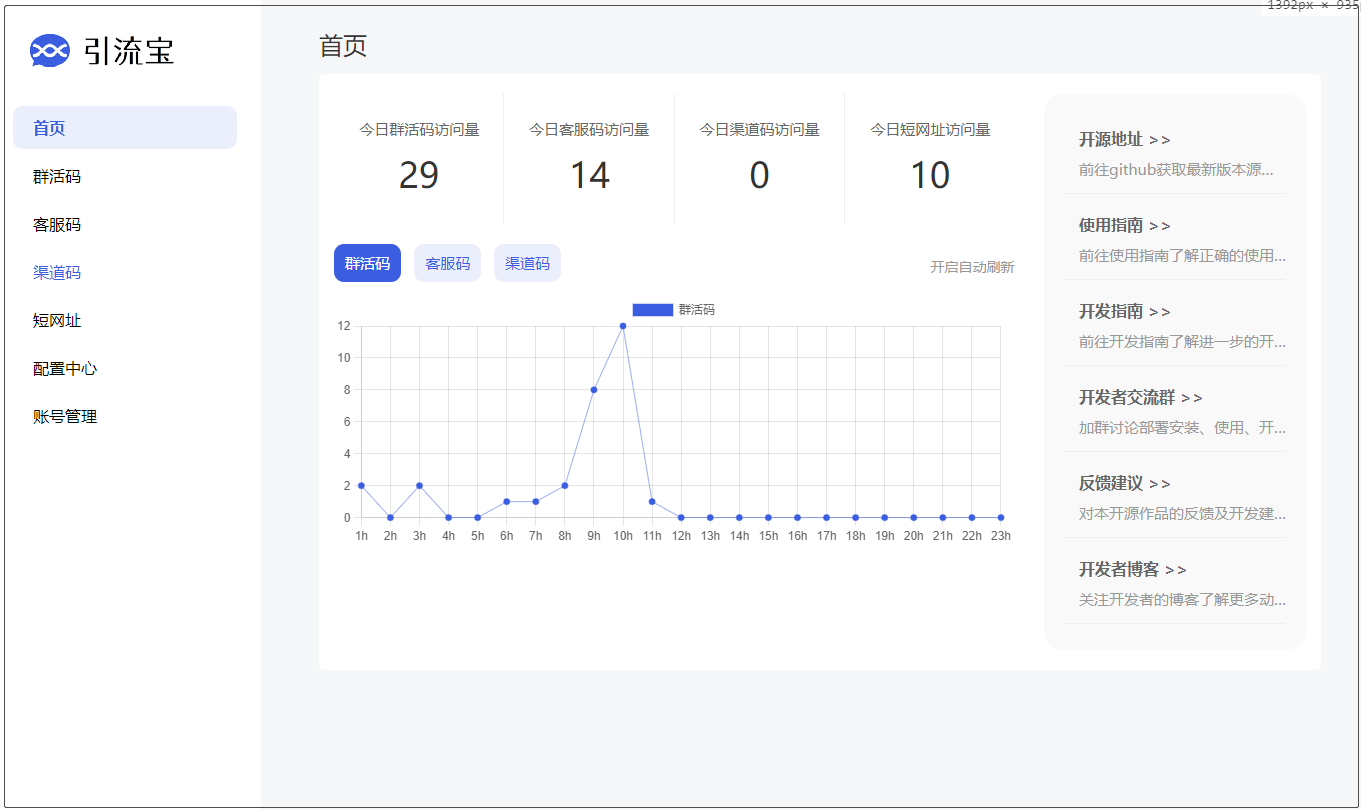
Task: Click the 今日渠道码访问量 label
Action: (x=759, y=130)
